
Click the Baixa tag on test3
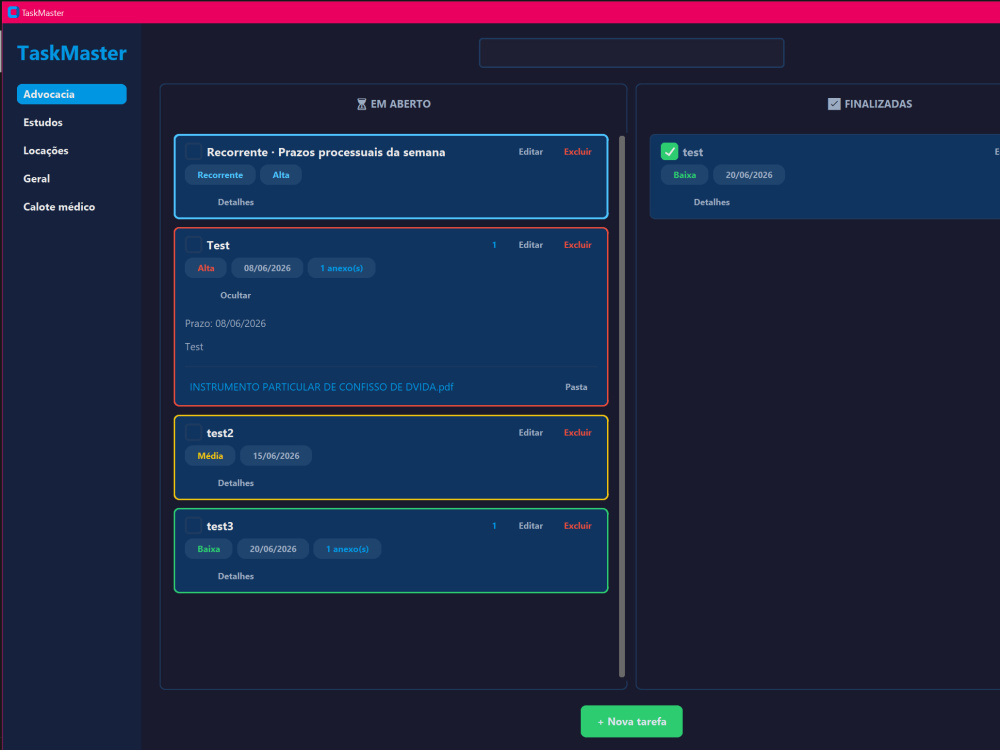209,548
